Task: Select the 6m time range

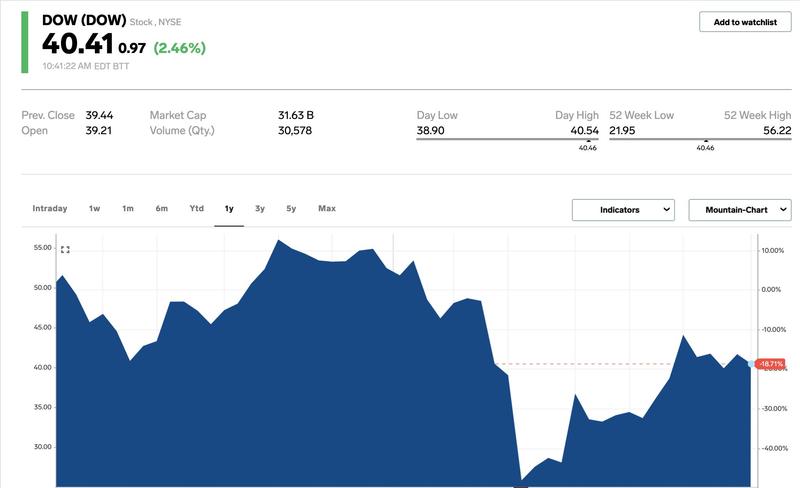Action: pos(162,208)
